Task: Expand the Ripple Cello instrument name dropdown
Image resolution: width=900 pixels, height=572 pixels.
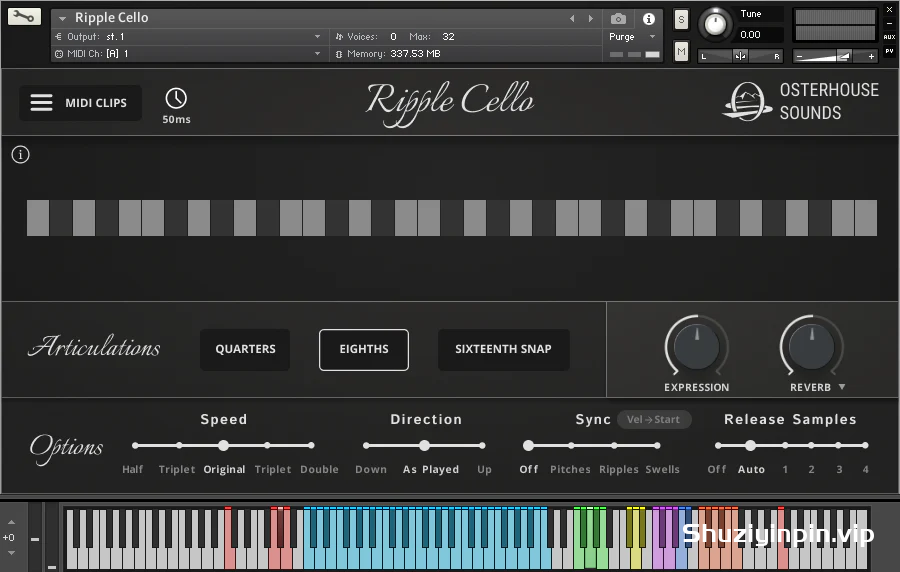Action: [63, 18]
